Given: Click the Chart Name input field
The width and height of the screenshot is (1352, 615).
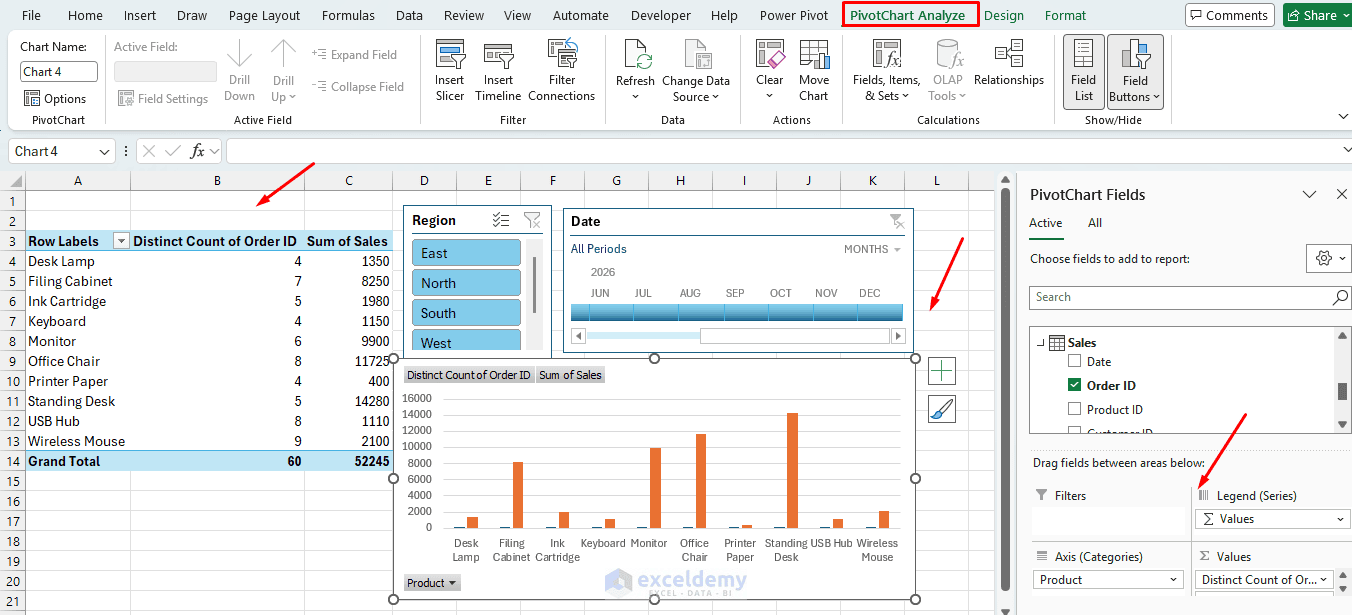Looking at the screenshot, I should (59, 71).
